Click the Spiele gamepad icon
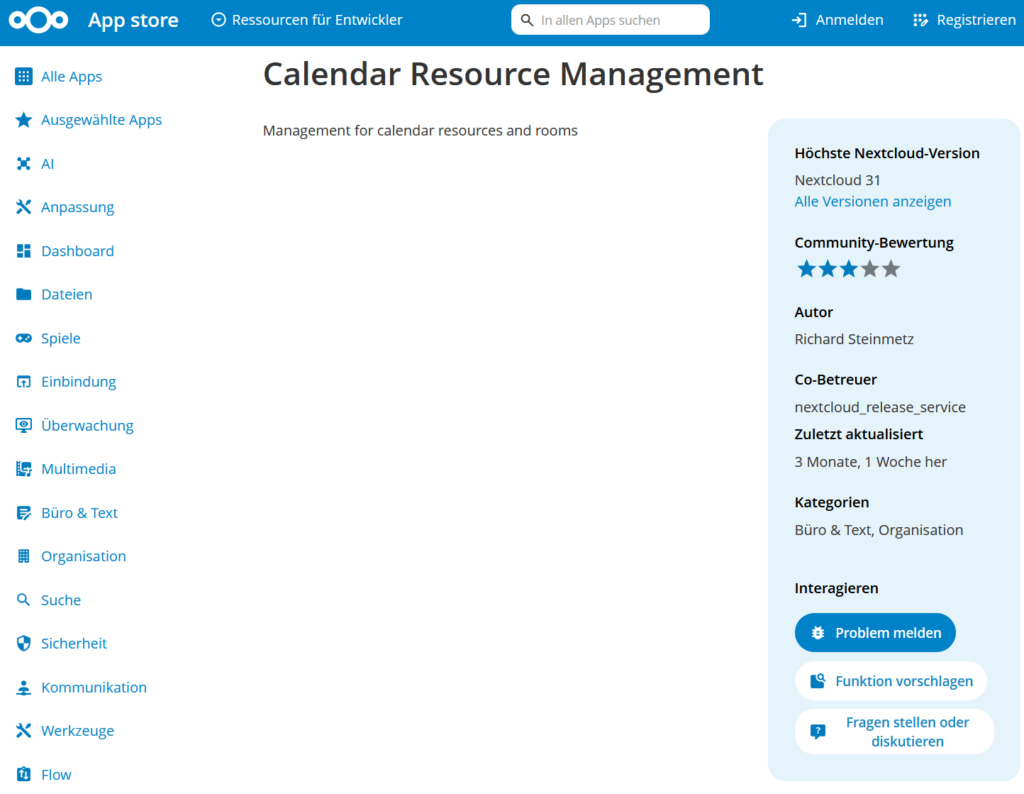 24,338
